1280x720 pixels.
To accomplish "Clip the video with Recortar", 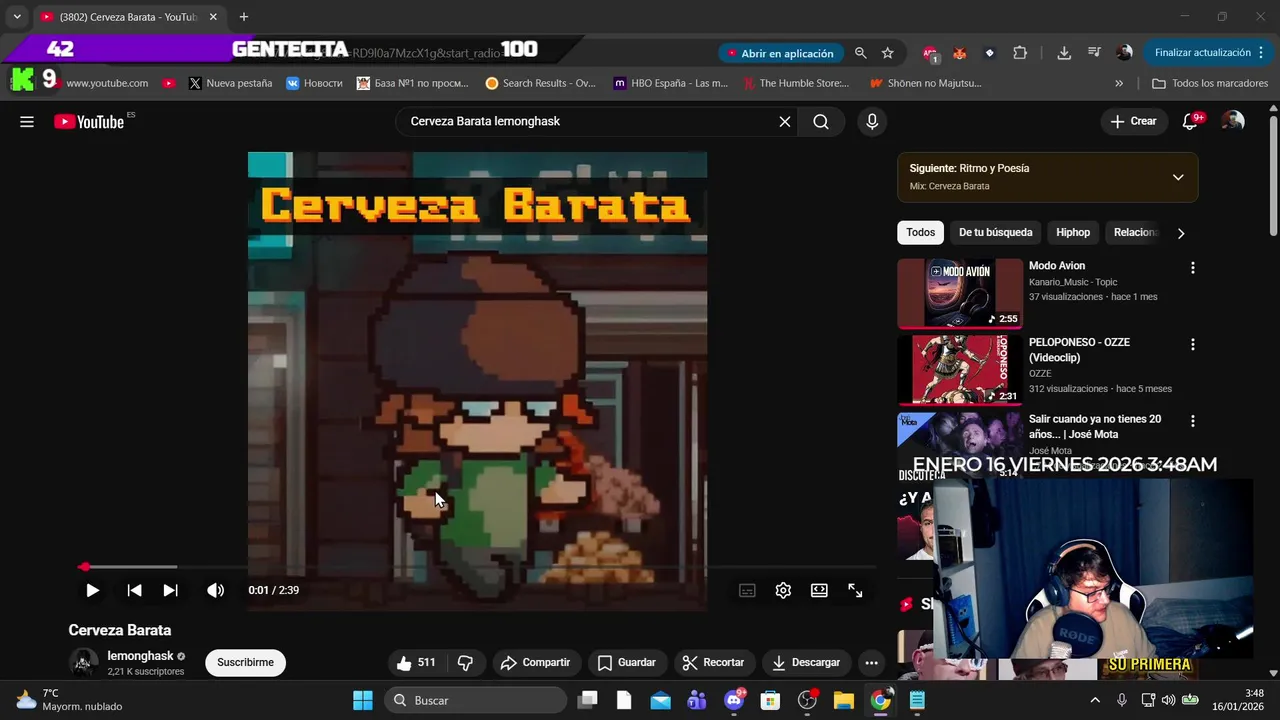I will pos(713,662).
